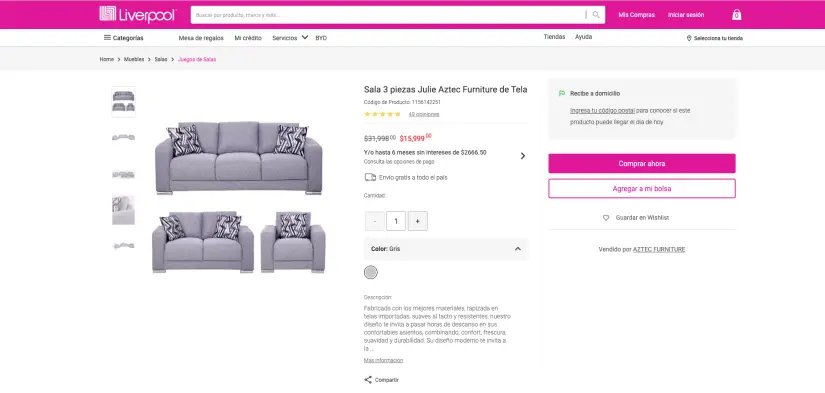
Task: Select the first sofa set thumbnail
Action: 124,102
